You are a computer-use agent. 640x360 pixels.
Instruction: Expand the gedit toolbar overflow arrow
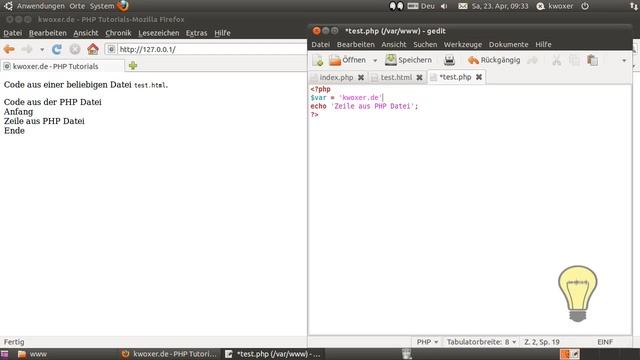tap(624, 60)
